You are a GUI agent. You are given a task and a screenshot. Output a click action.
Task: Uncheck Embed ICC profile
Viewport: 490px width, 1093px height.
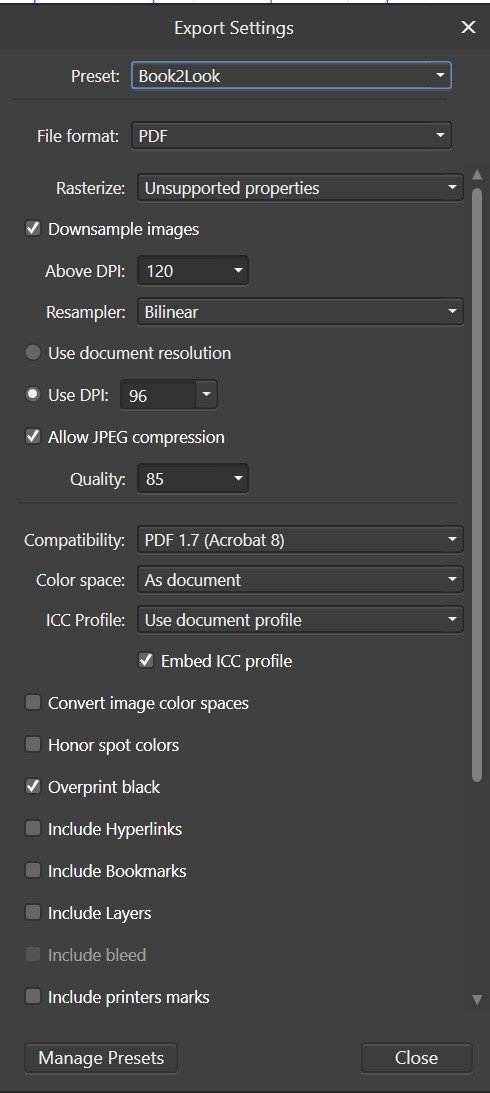click(146, 661)
